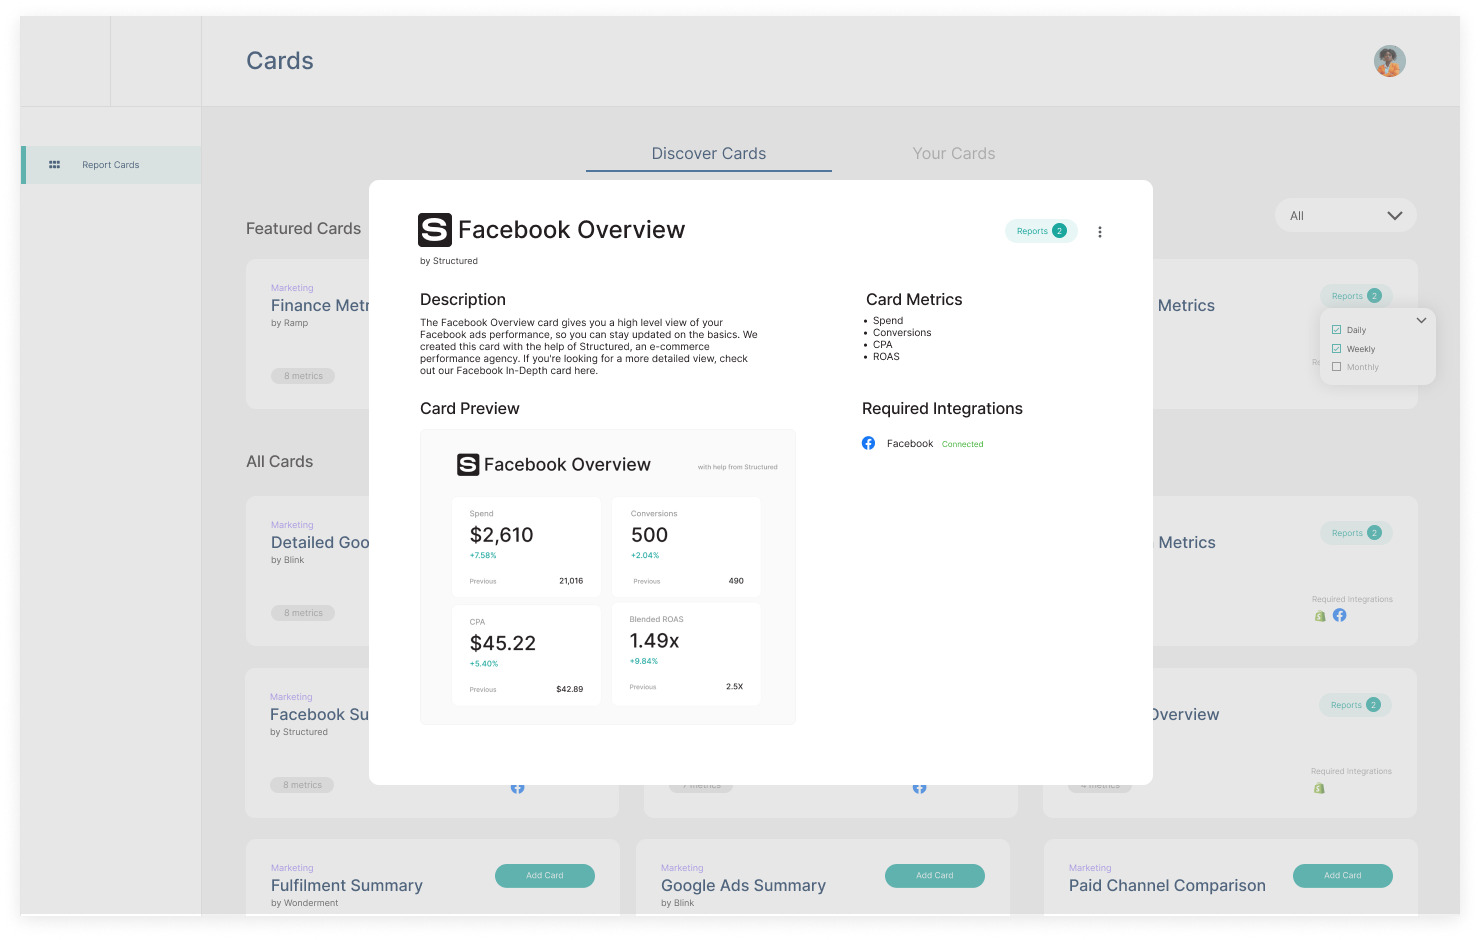Click the Facebook Summary card title
1480x940 pixels.
pos(319,715)
